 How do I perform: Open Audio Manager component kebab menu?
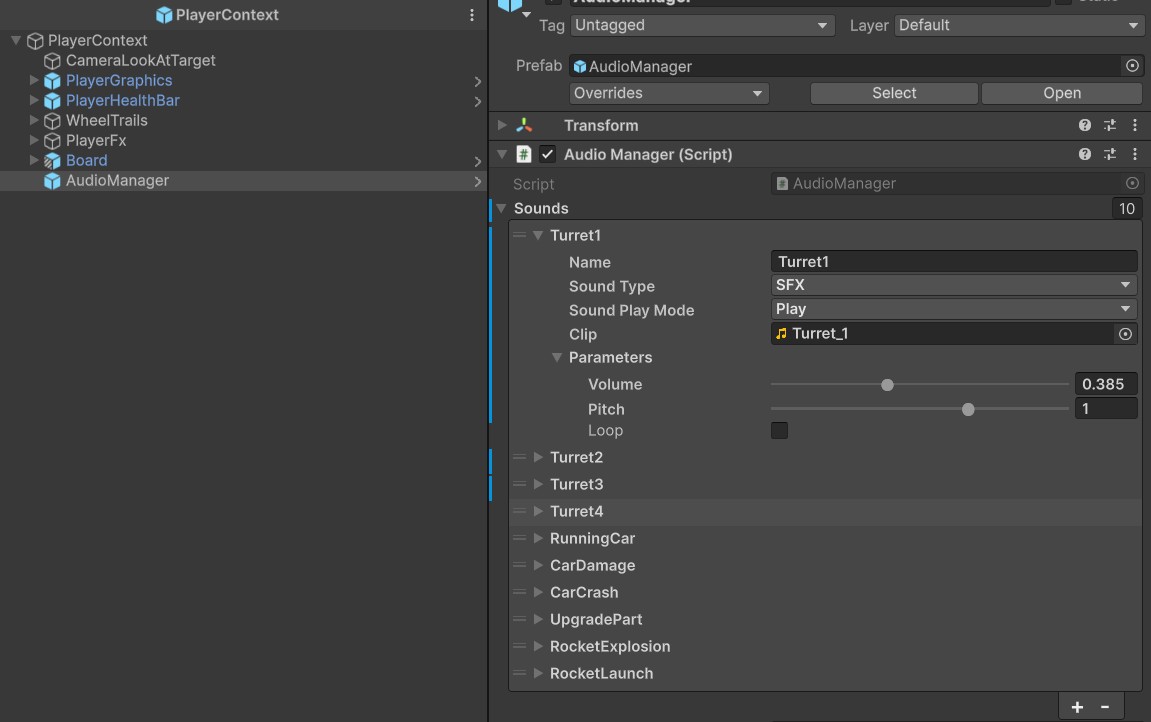pyautogui.click(x=1135, y=155)
